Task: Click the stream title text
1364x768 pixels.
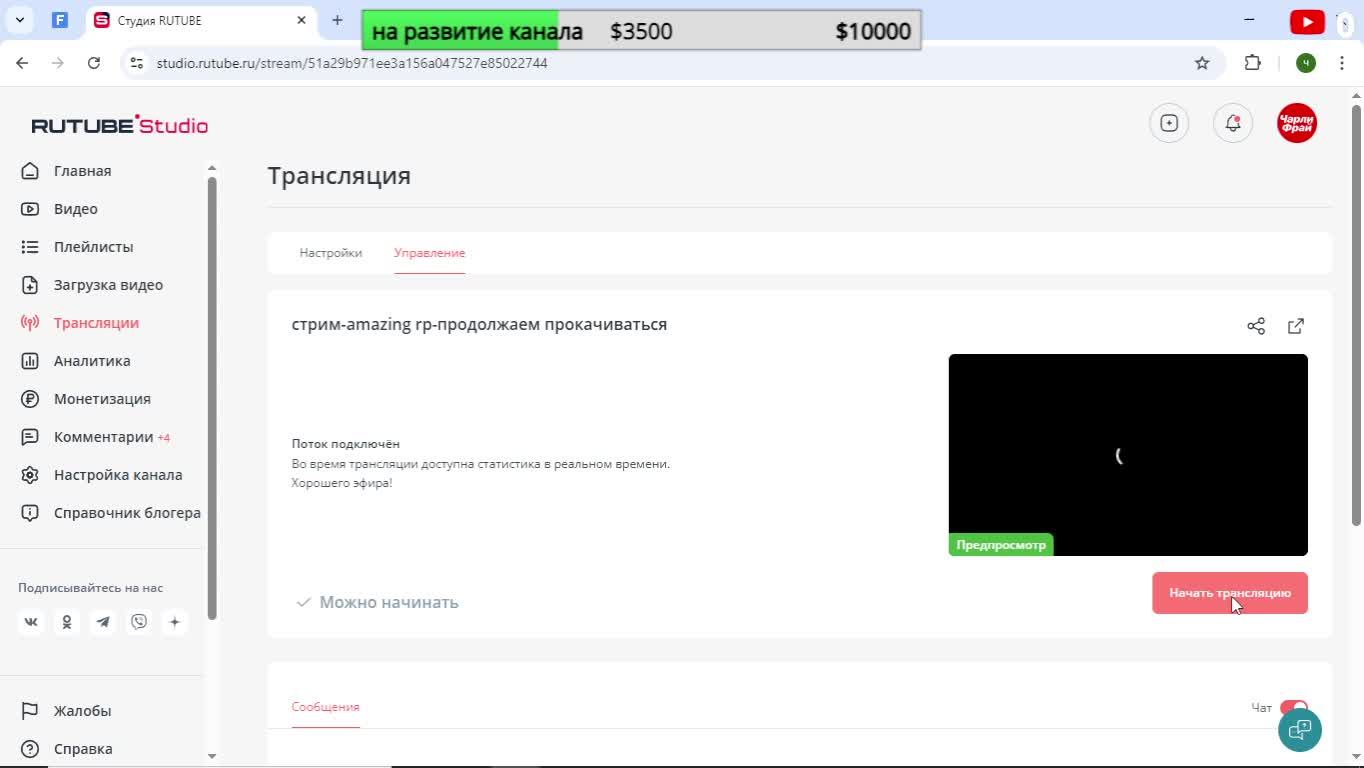Action: 479,324
